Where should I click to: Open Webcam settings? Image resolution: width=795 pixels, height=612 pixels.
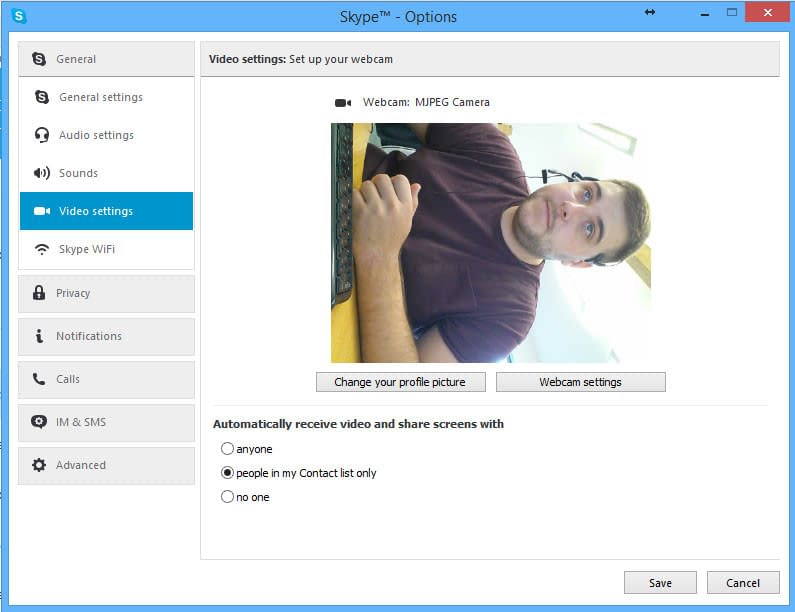(581, 382)
